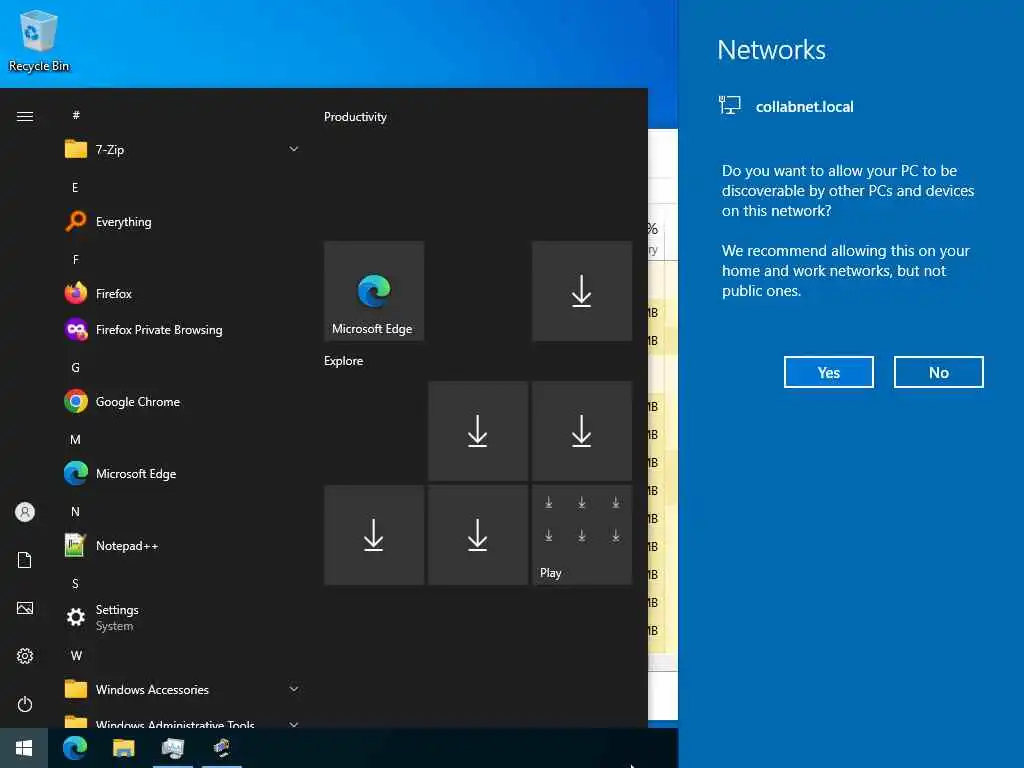
Task: Open Firefox Private Browsing
Action: click(182, 330)
